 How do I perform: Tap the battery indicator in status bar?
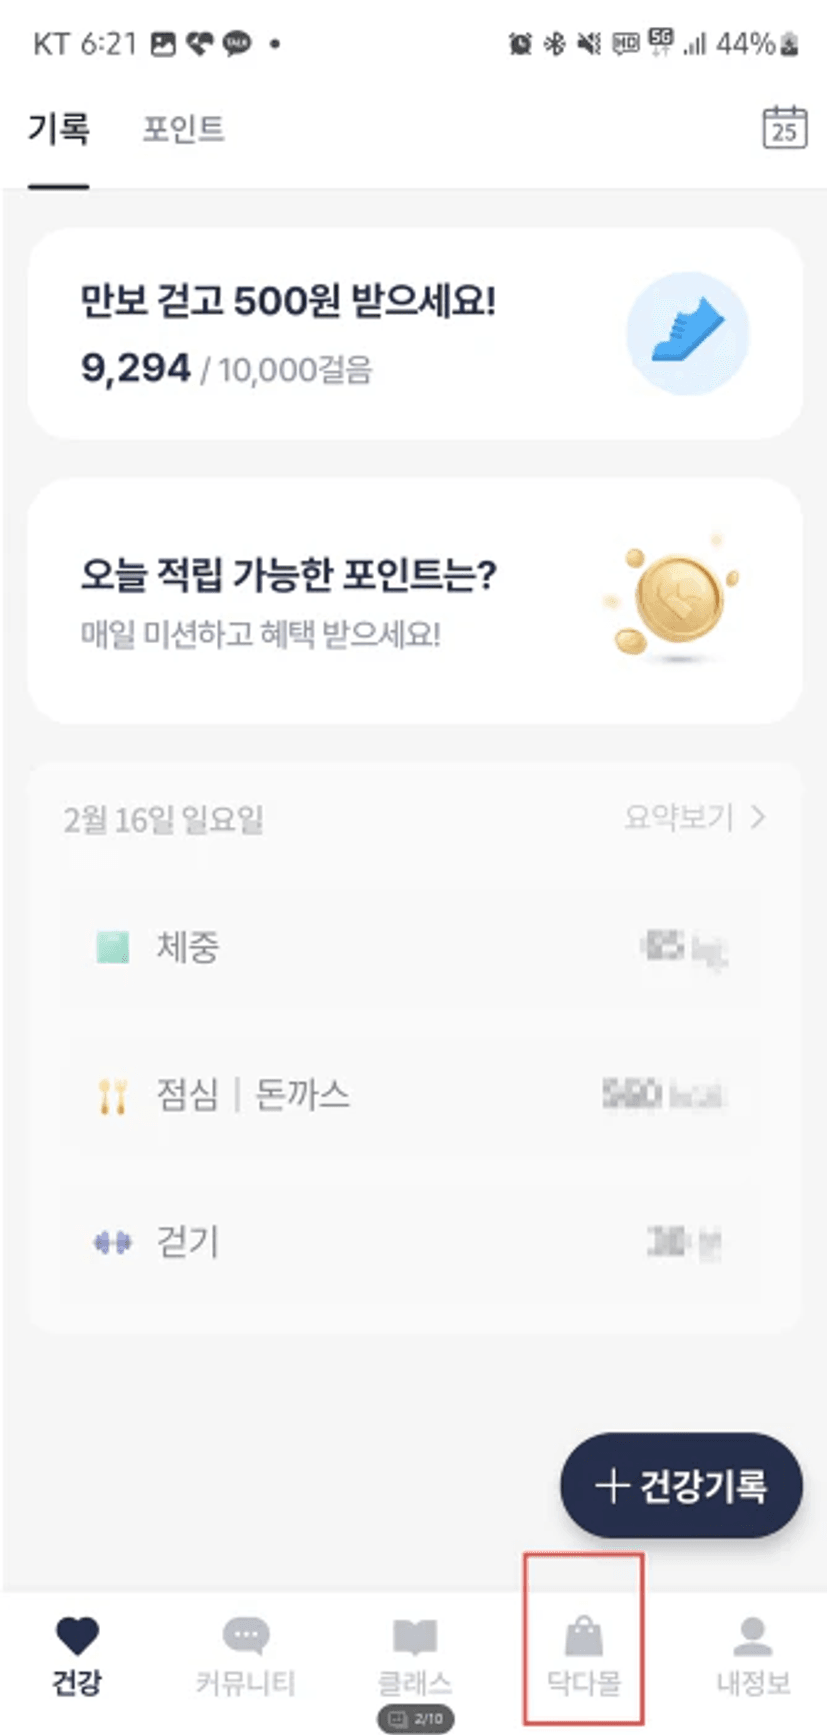point(790,44)
